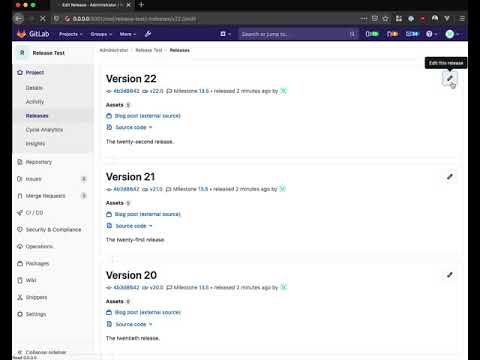Open the Projects menu in navbar
The width and height of the screenshot is (480, 360).
[x=71, y=34]
